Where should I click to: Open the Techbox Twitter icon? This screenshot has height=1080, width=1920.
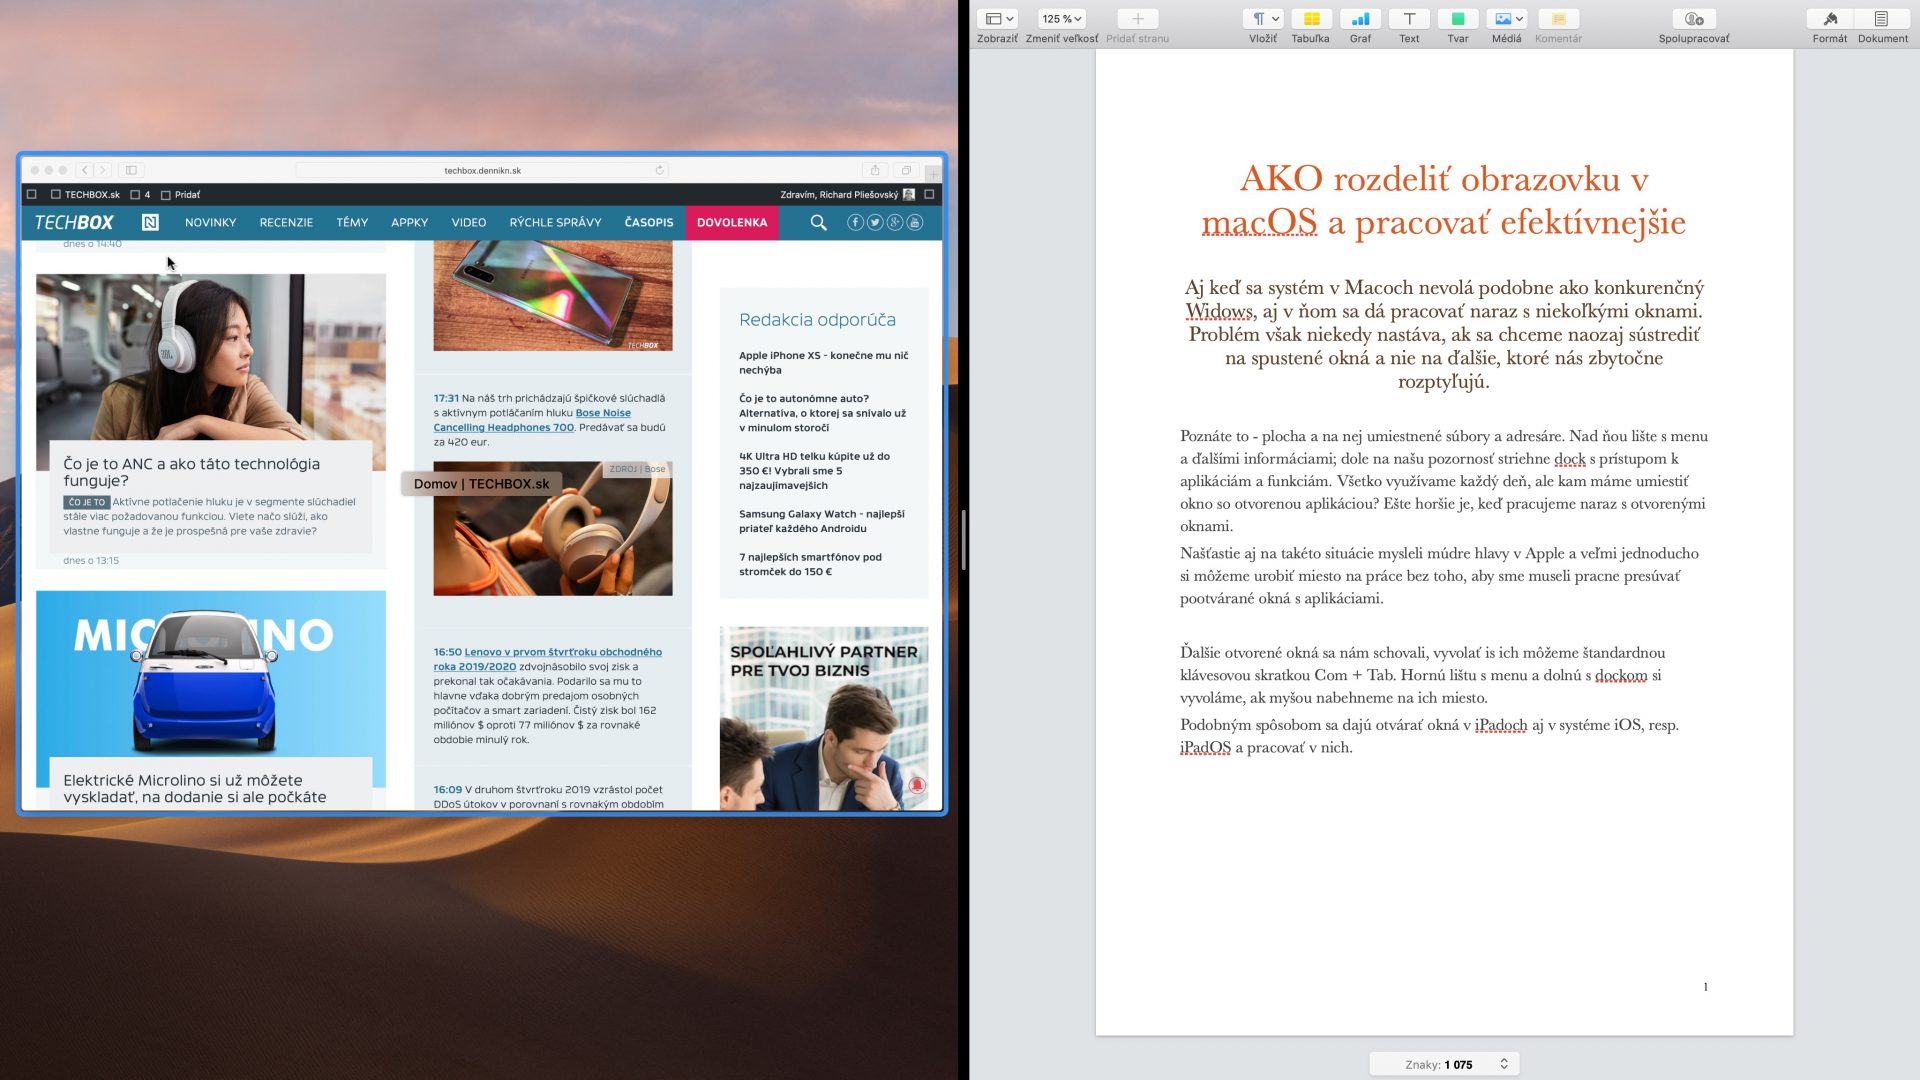[x=875, y=222]
